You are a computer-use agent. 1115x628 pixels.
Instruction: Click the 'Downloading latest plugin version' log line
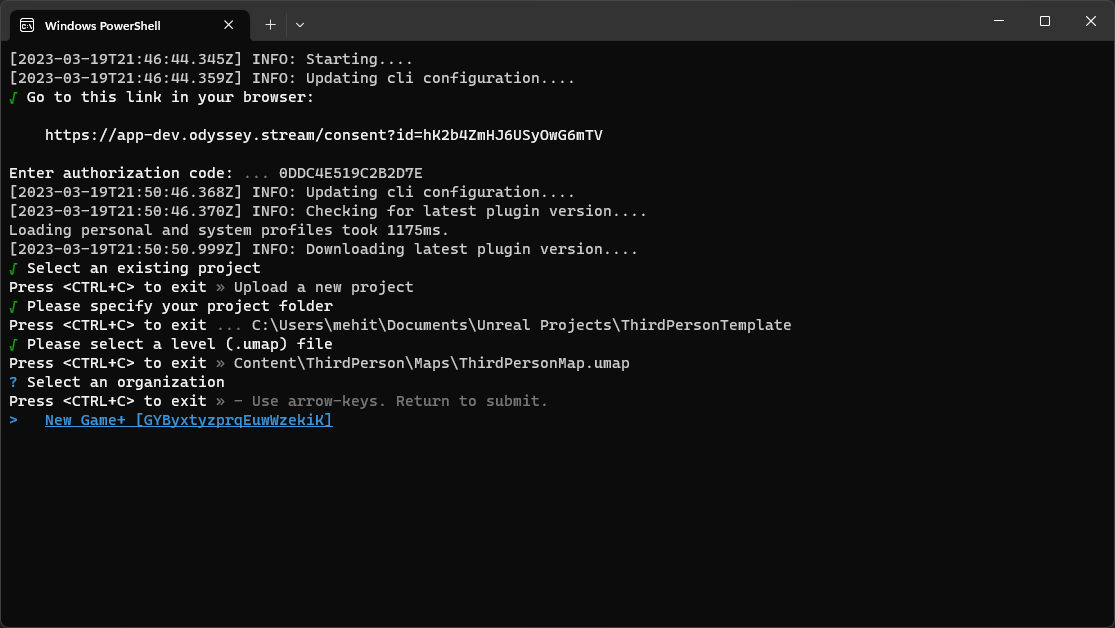point(324,249)
